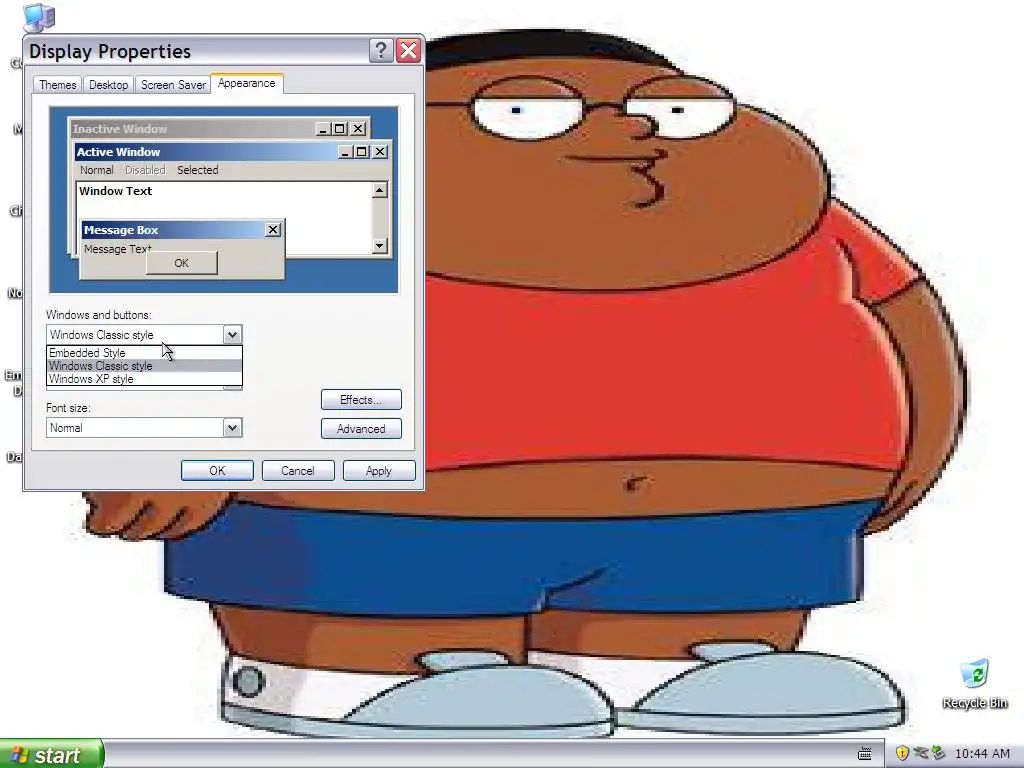The width and height of the screenshot is (1024, 768).
Task: Open the Start menu
Action: tap(51, 754)
